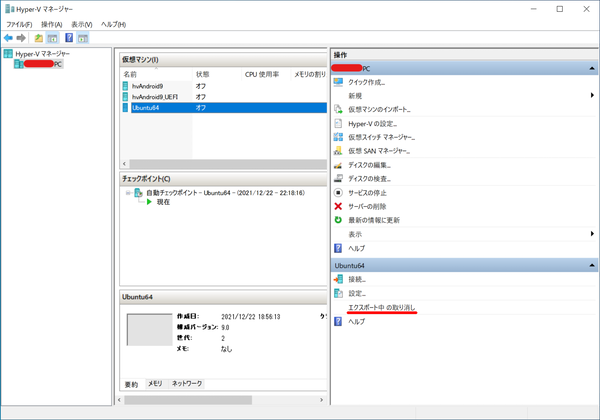This screenshot has height=420, width=600.
Task: Switch to the メモリ tab
Action: (x=155, y=384)
